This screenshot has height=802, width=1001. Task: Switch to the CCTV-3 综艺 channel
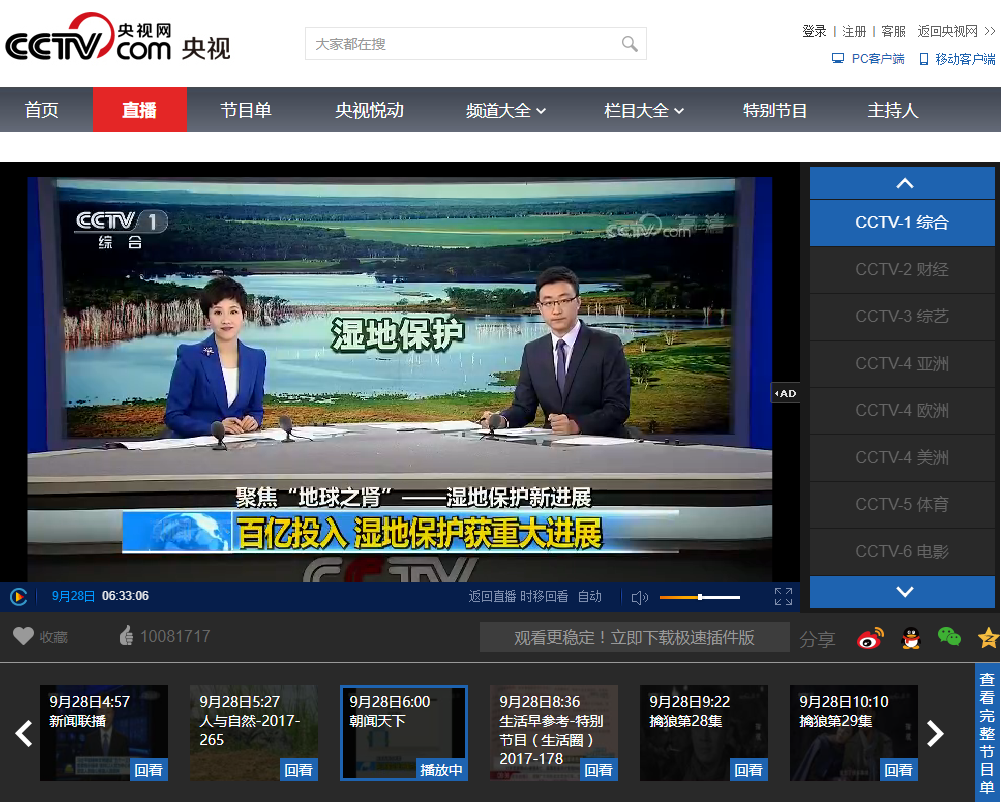tap(902, 317)
